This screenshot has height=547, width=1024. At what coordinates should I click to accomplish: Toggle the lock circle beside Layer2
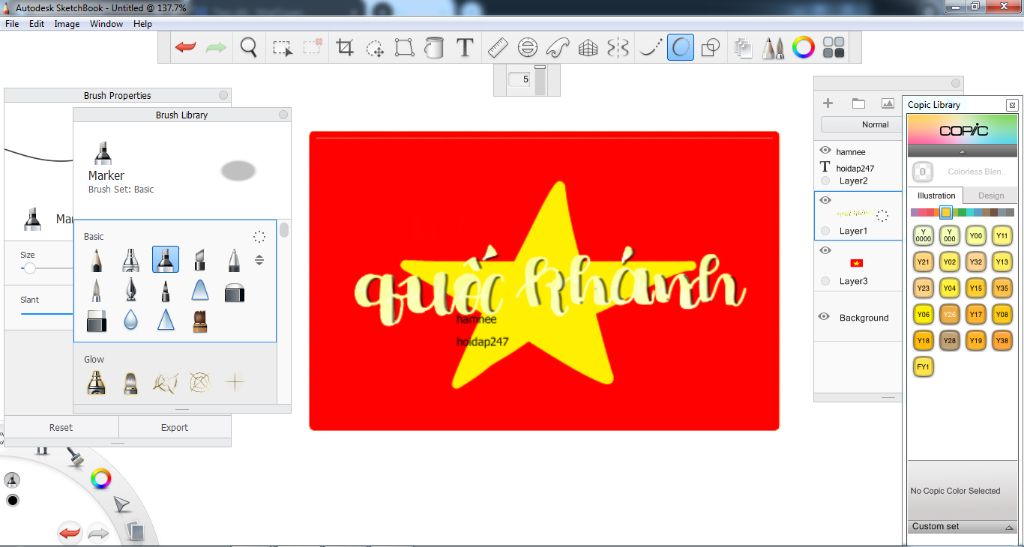[x=825, y=181]
